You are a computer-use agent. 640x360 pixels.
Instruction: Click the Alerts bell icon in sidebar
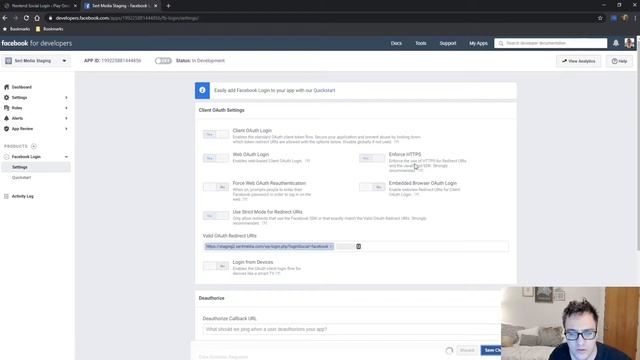coord(6,118)
